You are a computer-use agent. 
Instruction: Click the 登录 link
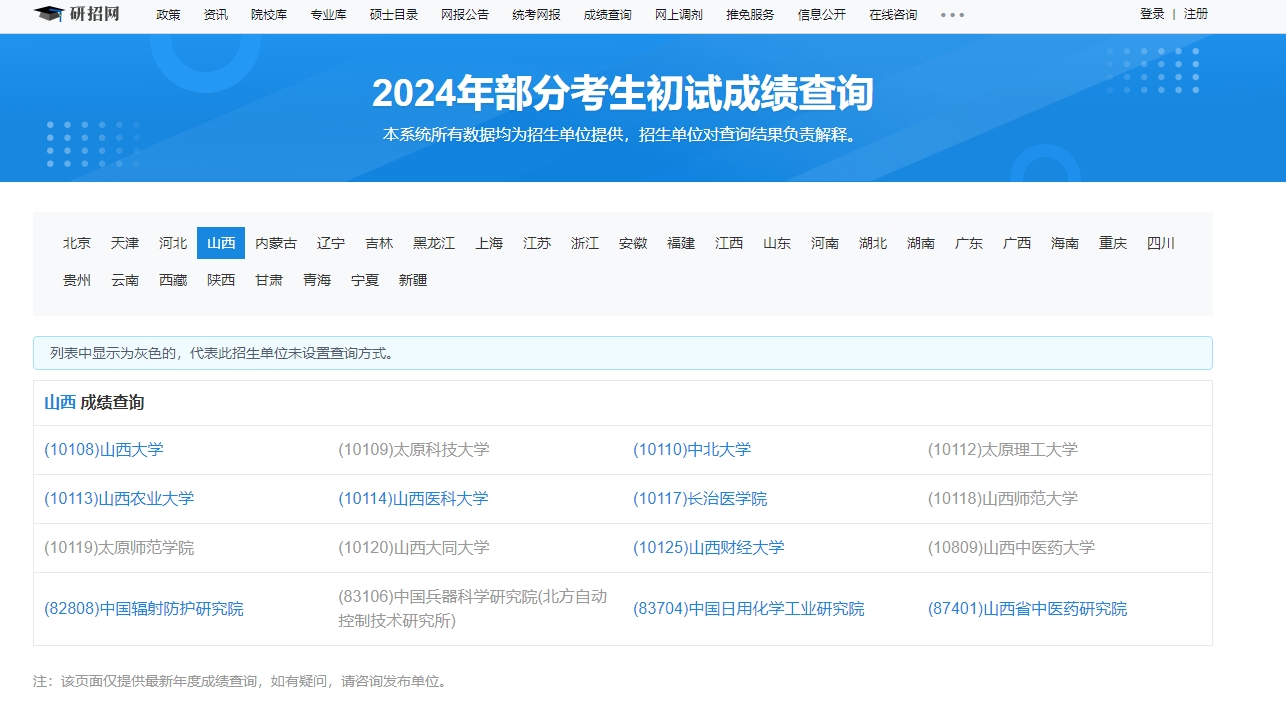1152,14
